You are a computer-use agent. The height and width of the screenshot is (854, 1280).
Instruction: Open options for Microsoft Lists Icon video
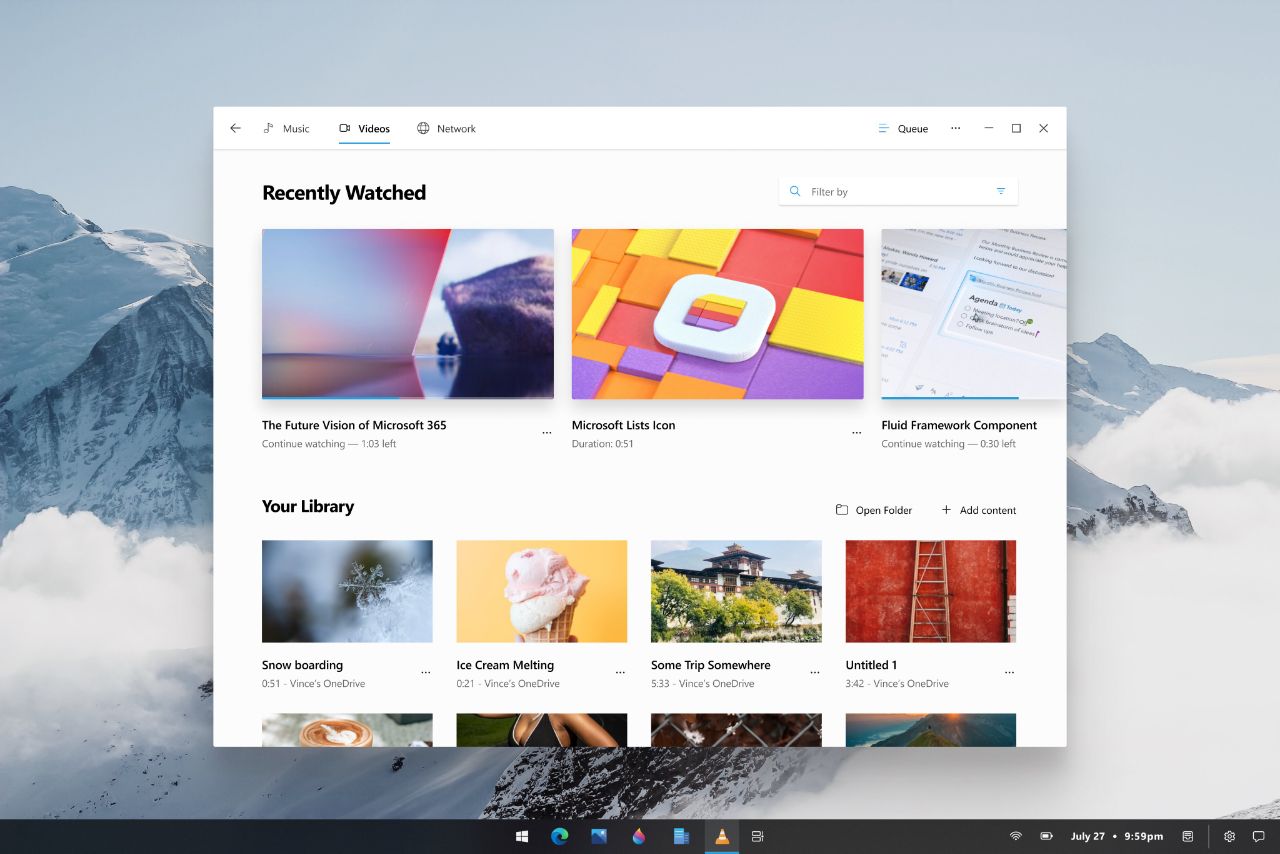tap(857, 433)
